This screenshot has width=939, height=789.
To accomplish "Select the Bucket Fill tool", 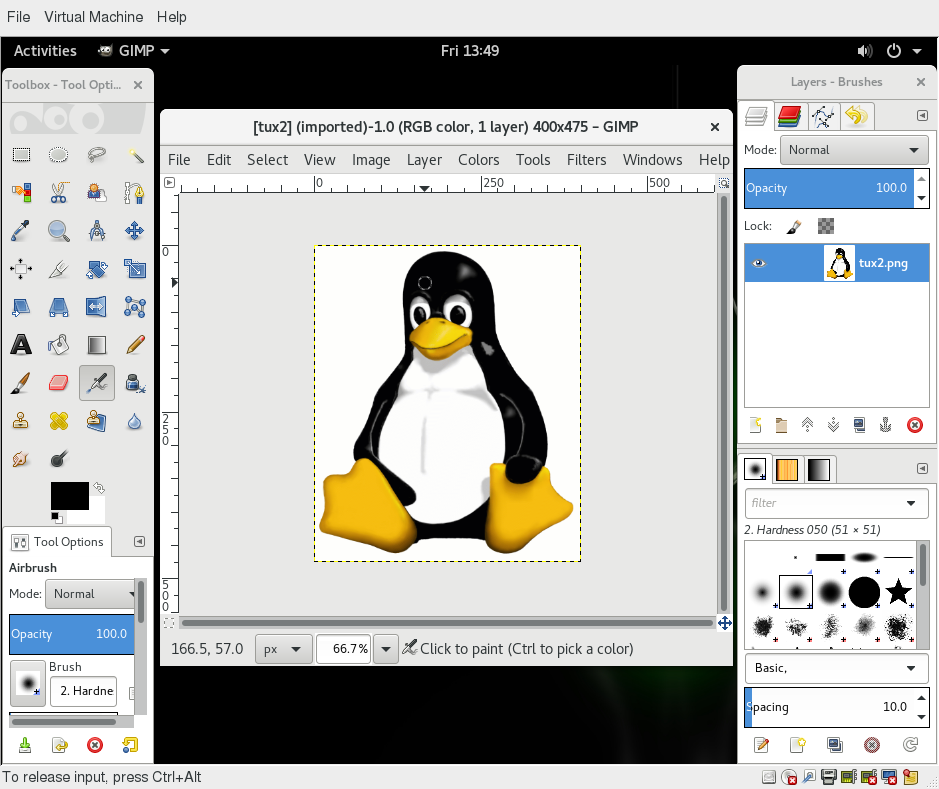I will [x=59, y=345].
